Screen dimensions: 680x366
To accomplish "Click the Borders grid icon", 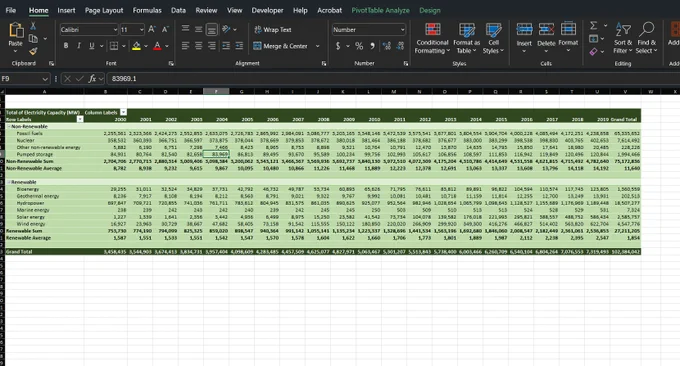I will 114,46.
